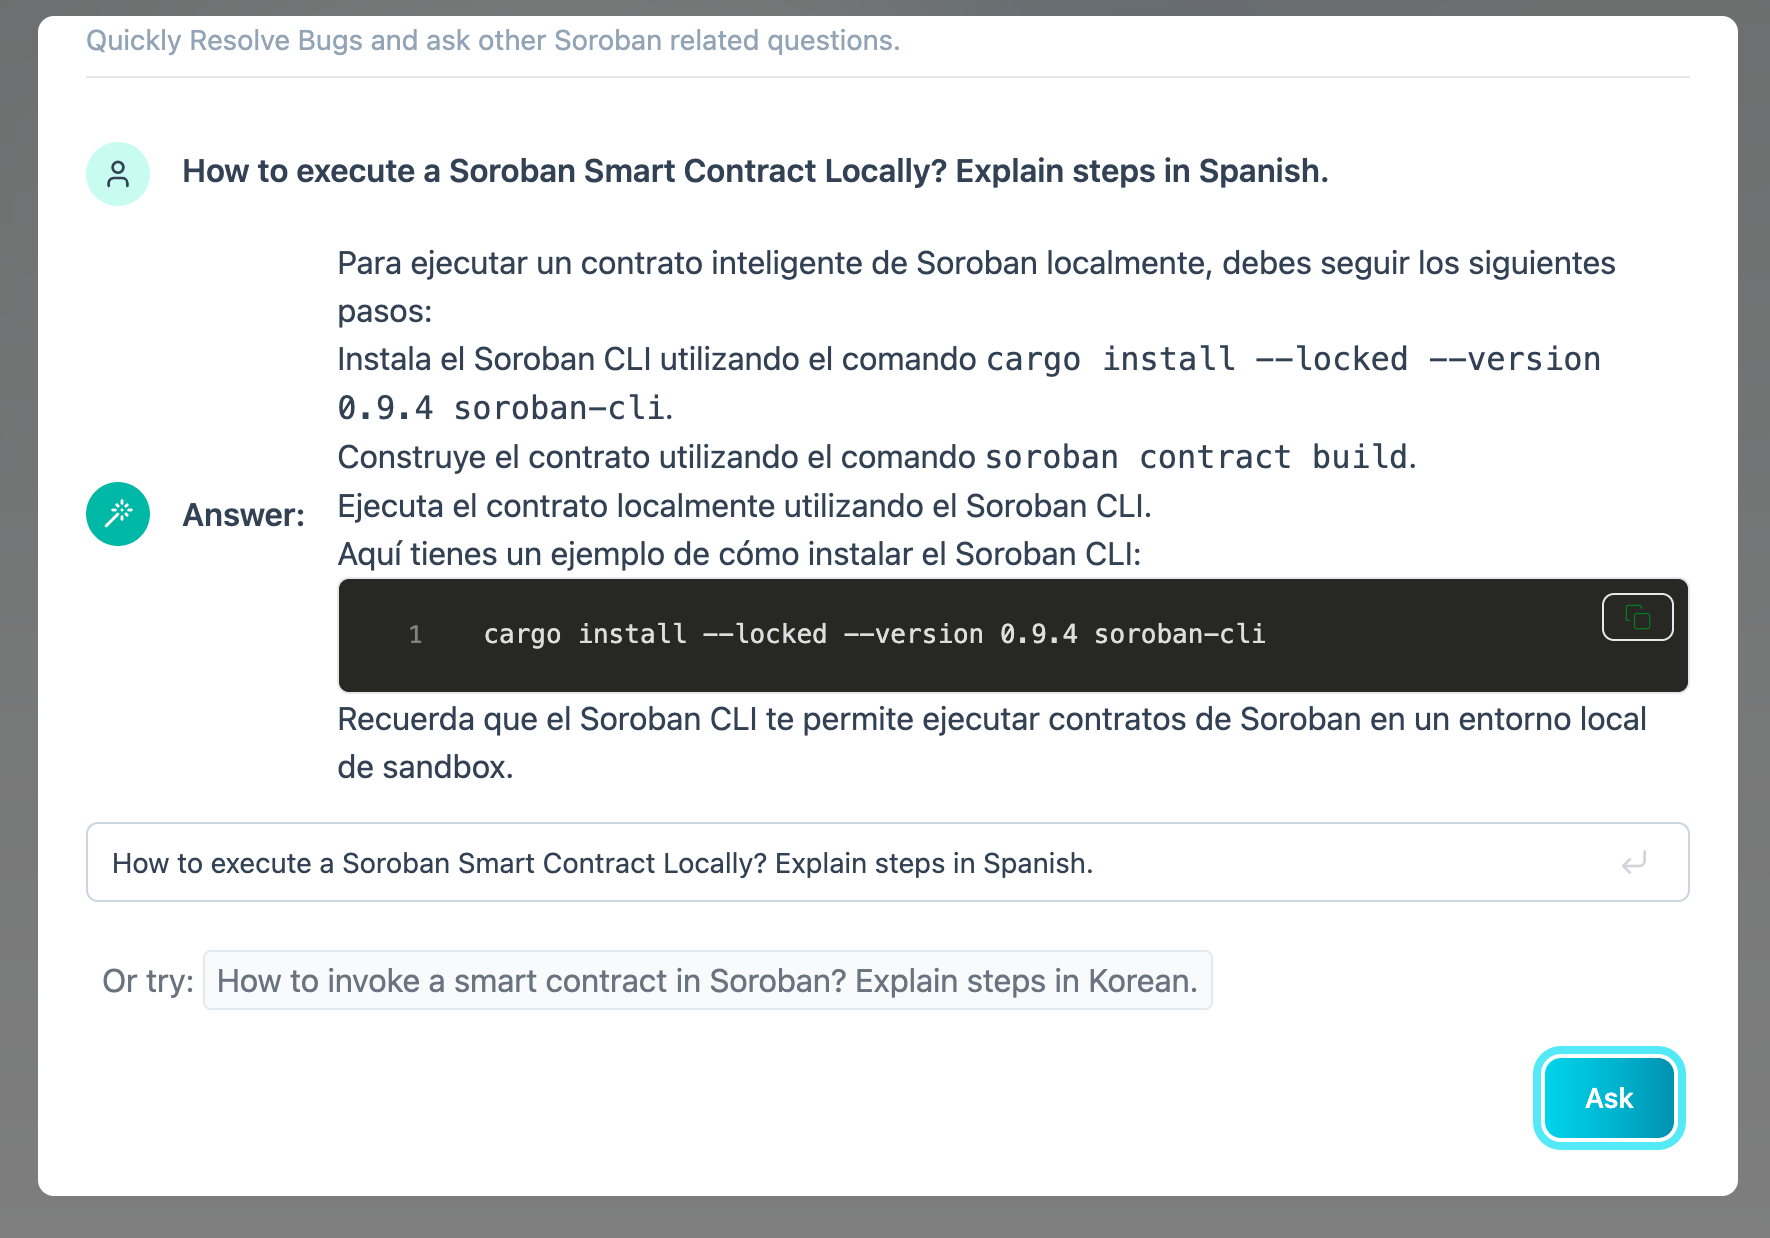This screenshot has width=1770, height=1238.
Task: Click inline code '0.9.4 soroban-cli'
Action: (x=501, y=408)
